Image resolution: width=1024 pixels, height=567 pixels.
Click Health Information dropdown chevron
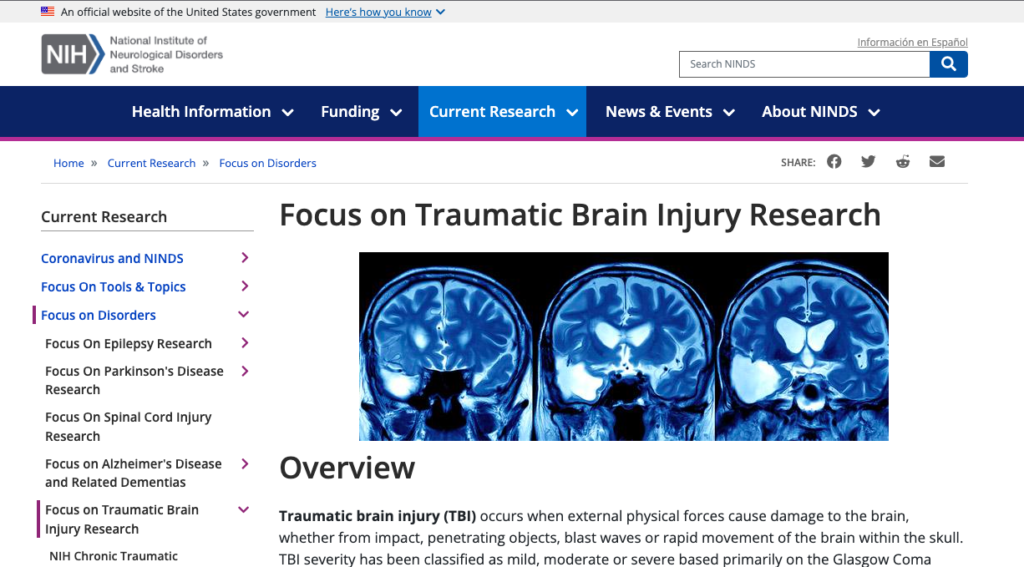tap(287, 112)
